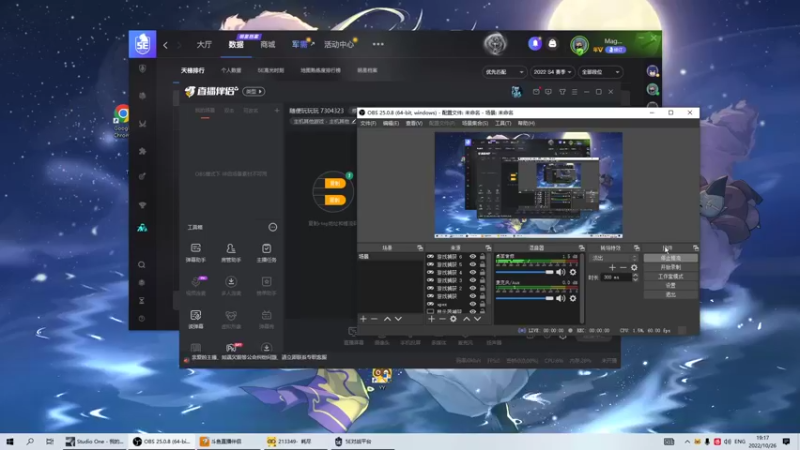Pop out the OBS mixer dock
800x450 pixels.
581,248
